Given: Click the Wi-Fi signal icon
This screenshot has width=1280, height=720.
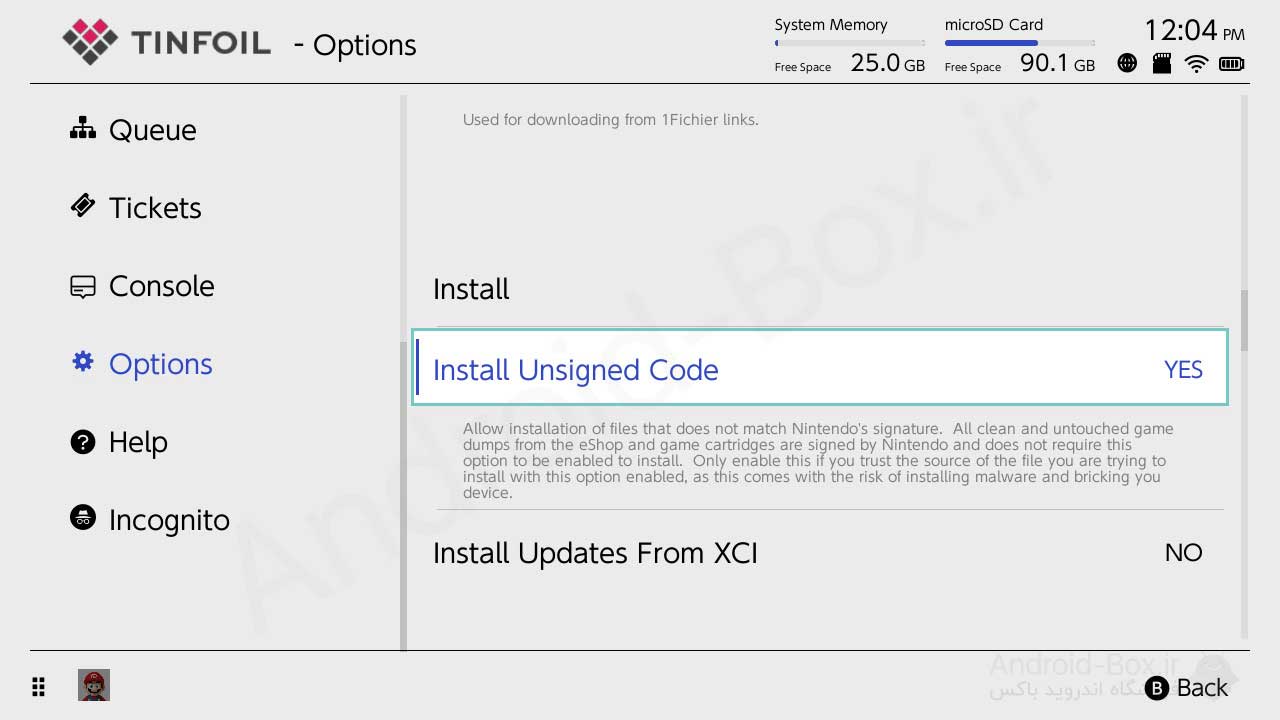Looking at the screenshot, I should coord(1196,64).
